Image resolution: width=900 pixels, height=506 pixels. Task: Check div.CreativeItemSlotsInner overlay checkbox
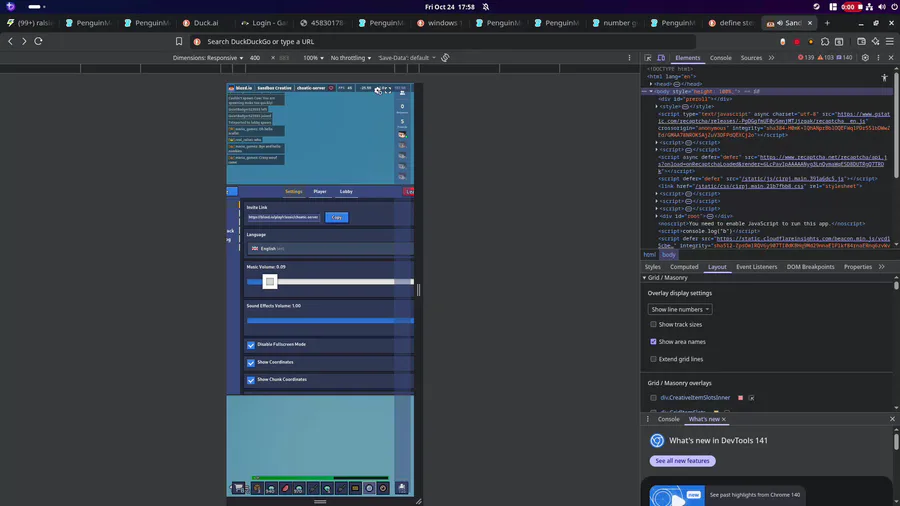pyautogui.click(x=653, y=398)
